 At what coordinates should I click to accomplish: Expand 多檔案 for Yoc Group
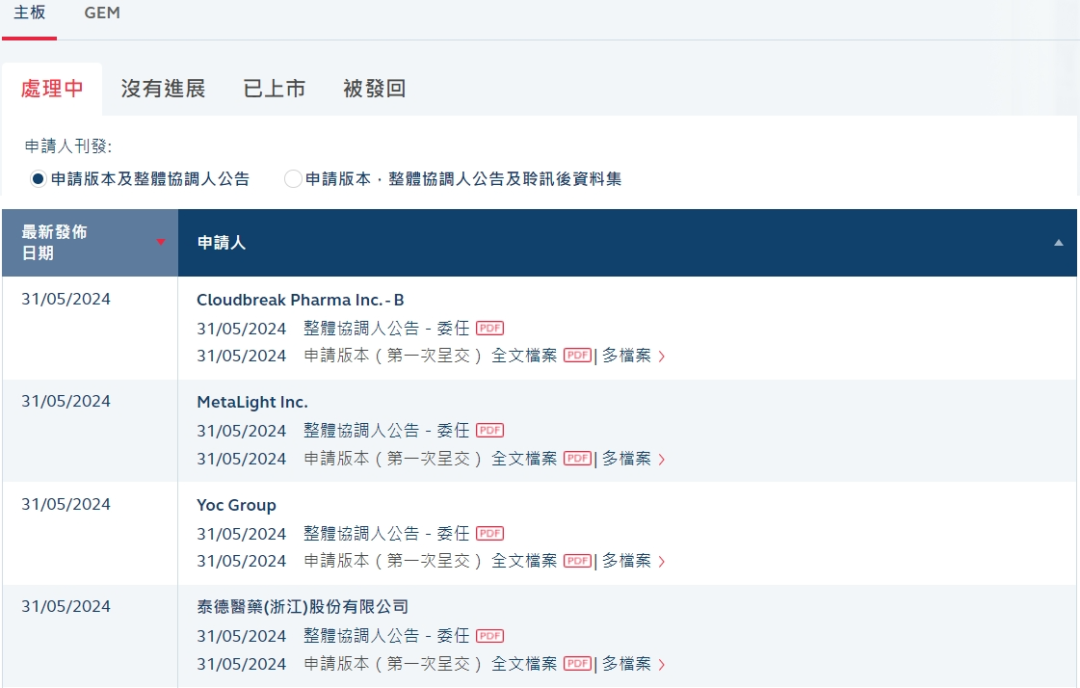(632, 562)
